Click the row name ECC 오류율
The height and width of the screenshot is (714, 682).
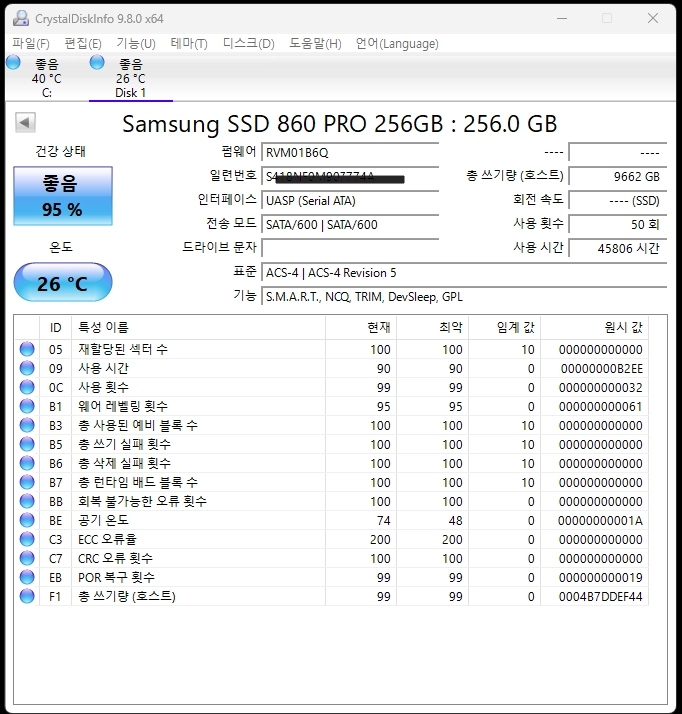107,540
